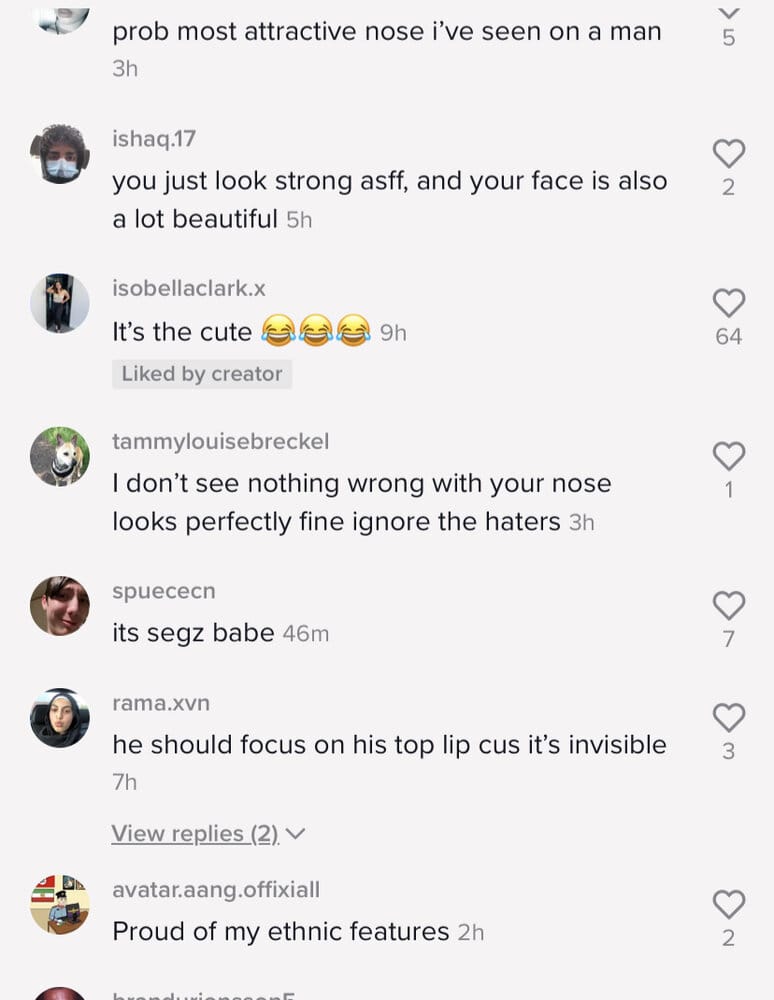Like isobellaclark.x's comment
Screen dimensions: 774x1000
tap(728, 304)
